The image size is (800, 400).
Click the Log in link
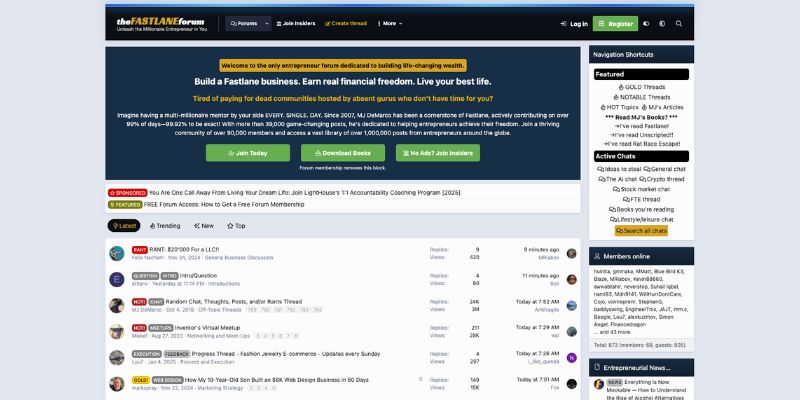coord(574,24)
